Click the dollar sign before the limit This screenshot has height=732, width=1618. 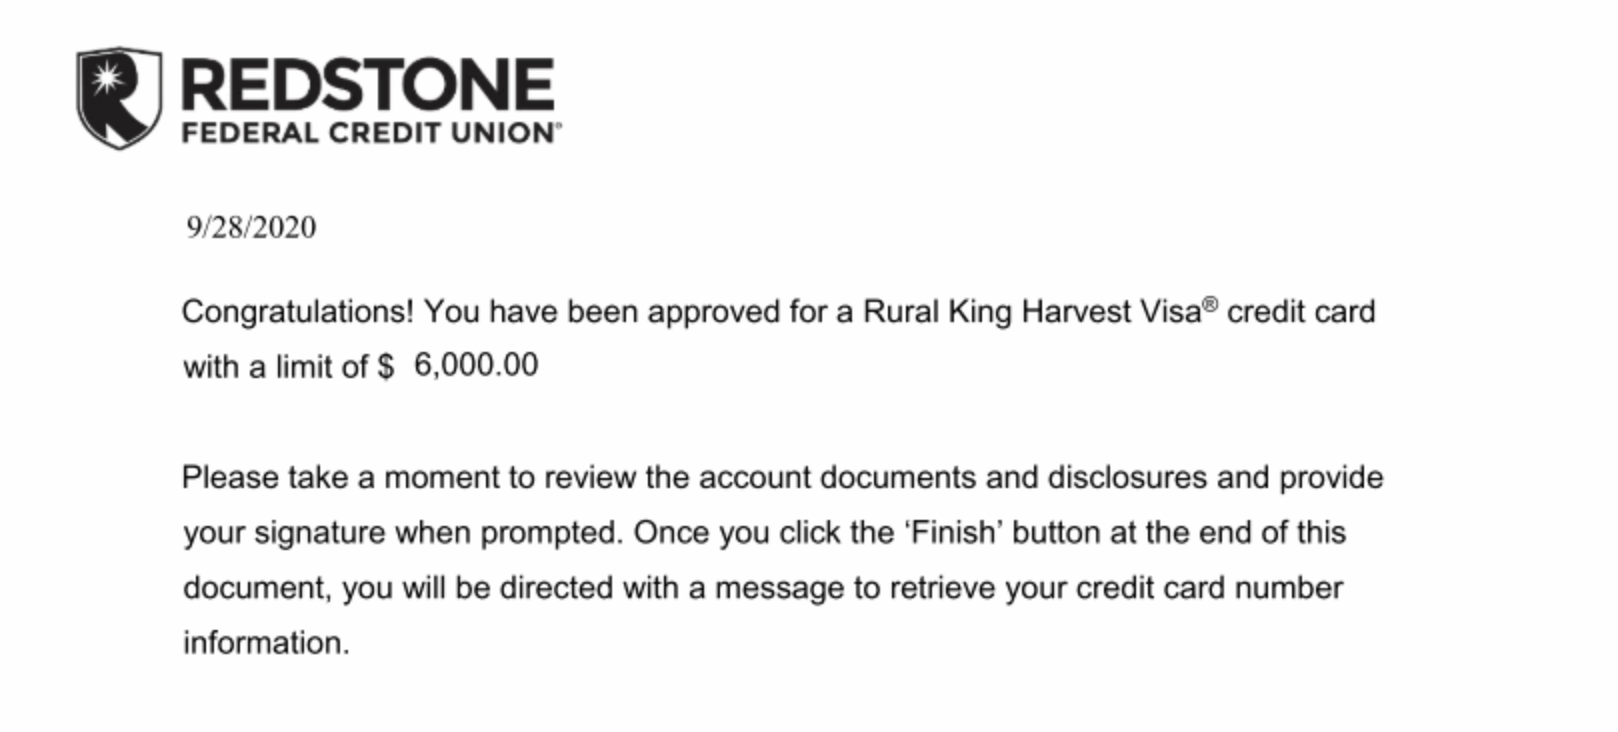pos(386,367)
